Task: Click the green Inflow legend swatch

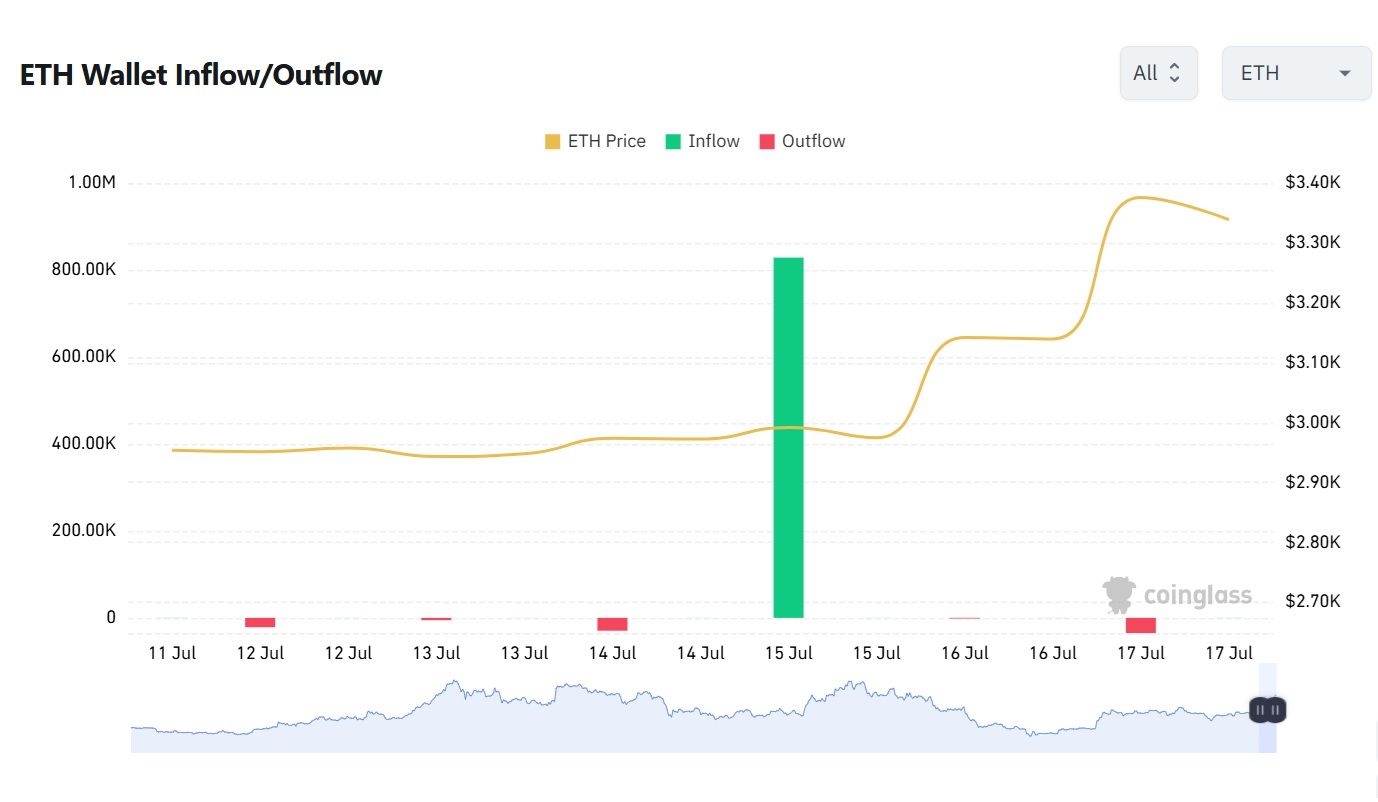Action: point(673,142)
